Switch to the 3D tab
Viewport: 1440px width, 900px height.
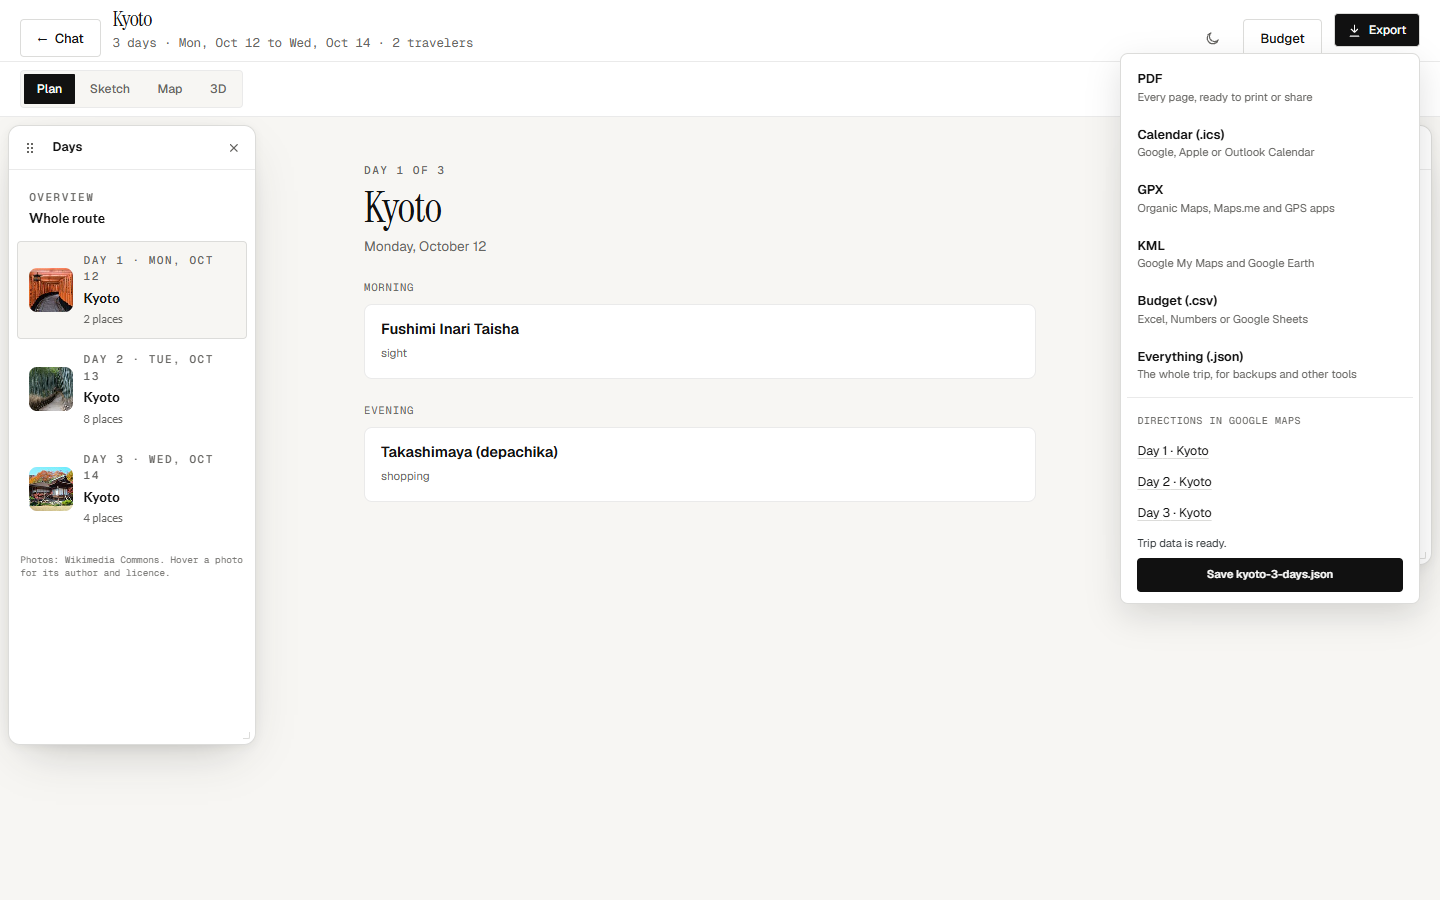[218, 89]
